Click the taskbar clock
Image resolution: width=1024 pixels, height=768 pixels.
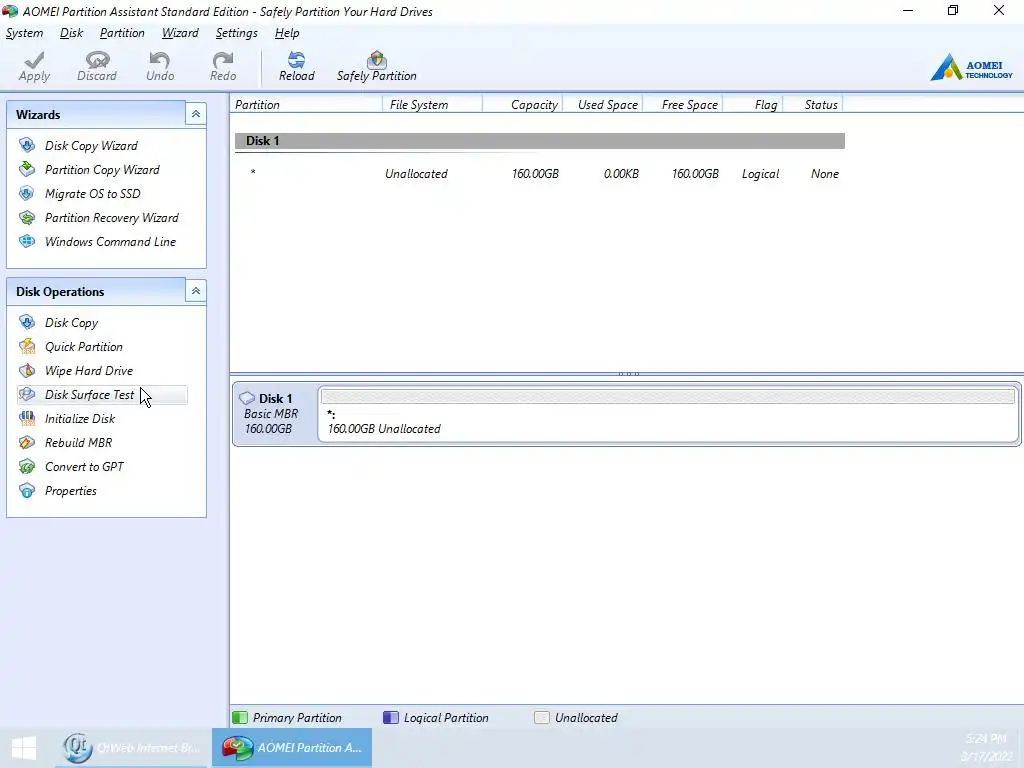point(986,748)
